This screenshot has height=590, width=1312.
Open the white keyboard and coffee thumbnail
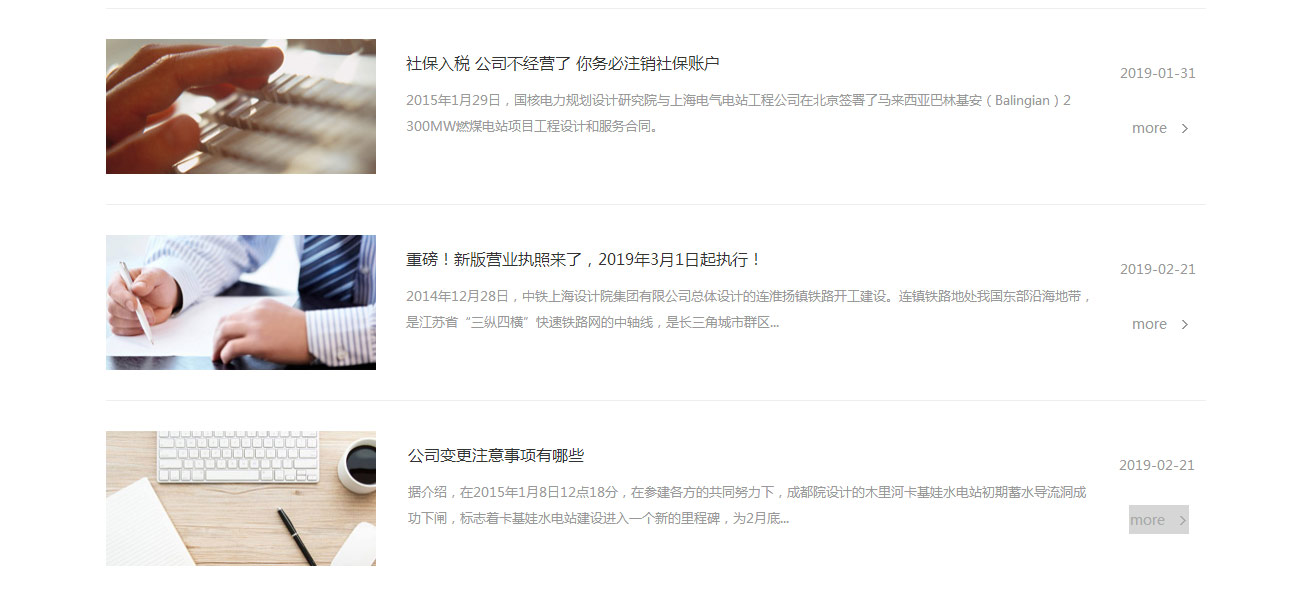click(241, 498)
